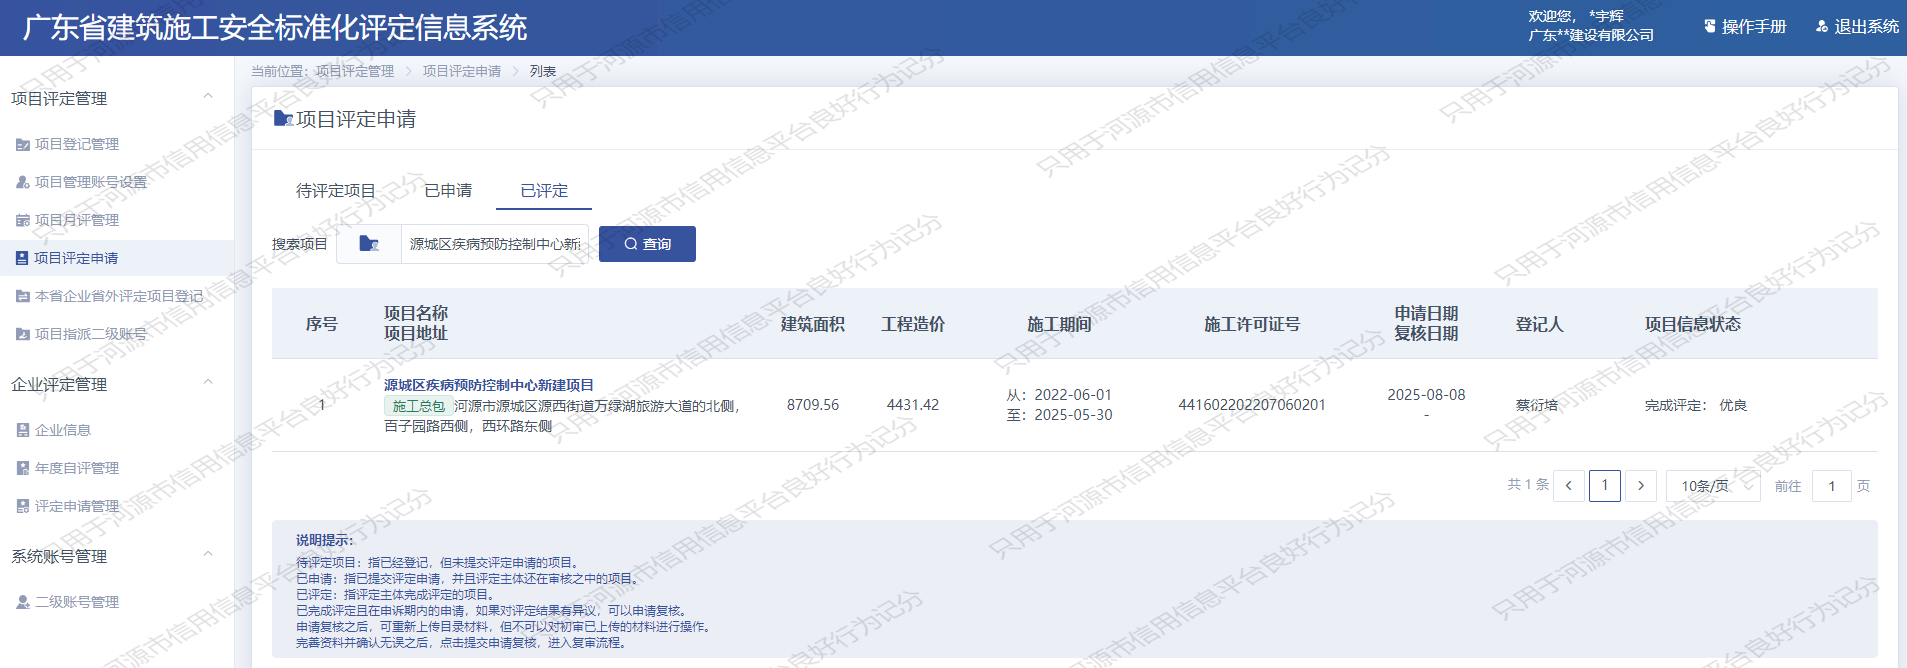The width and height of the screenshot is (1907, 668).
Task: Select the 已评定 tab
Action: tap(544, 190)
